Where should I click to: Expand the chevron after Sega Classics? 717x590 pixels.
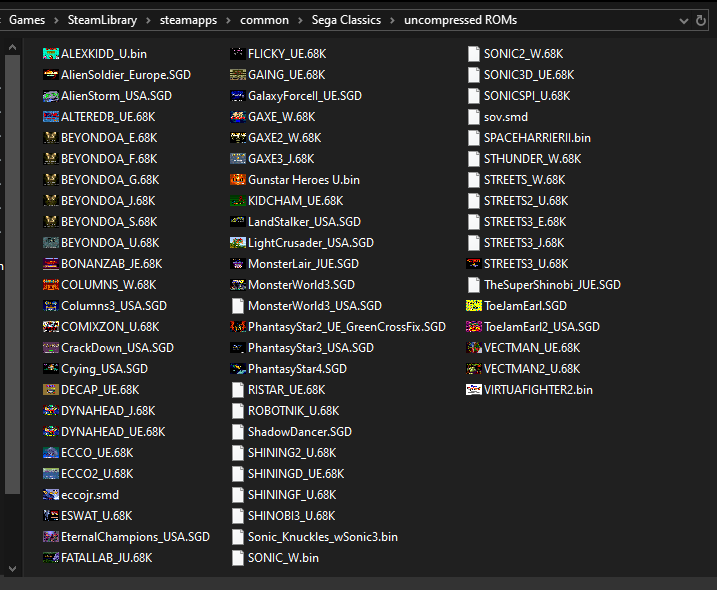(392, 21)
